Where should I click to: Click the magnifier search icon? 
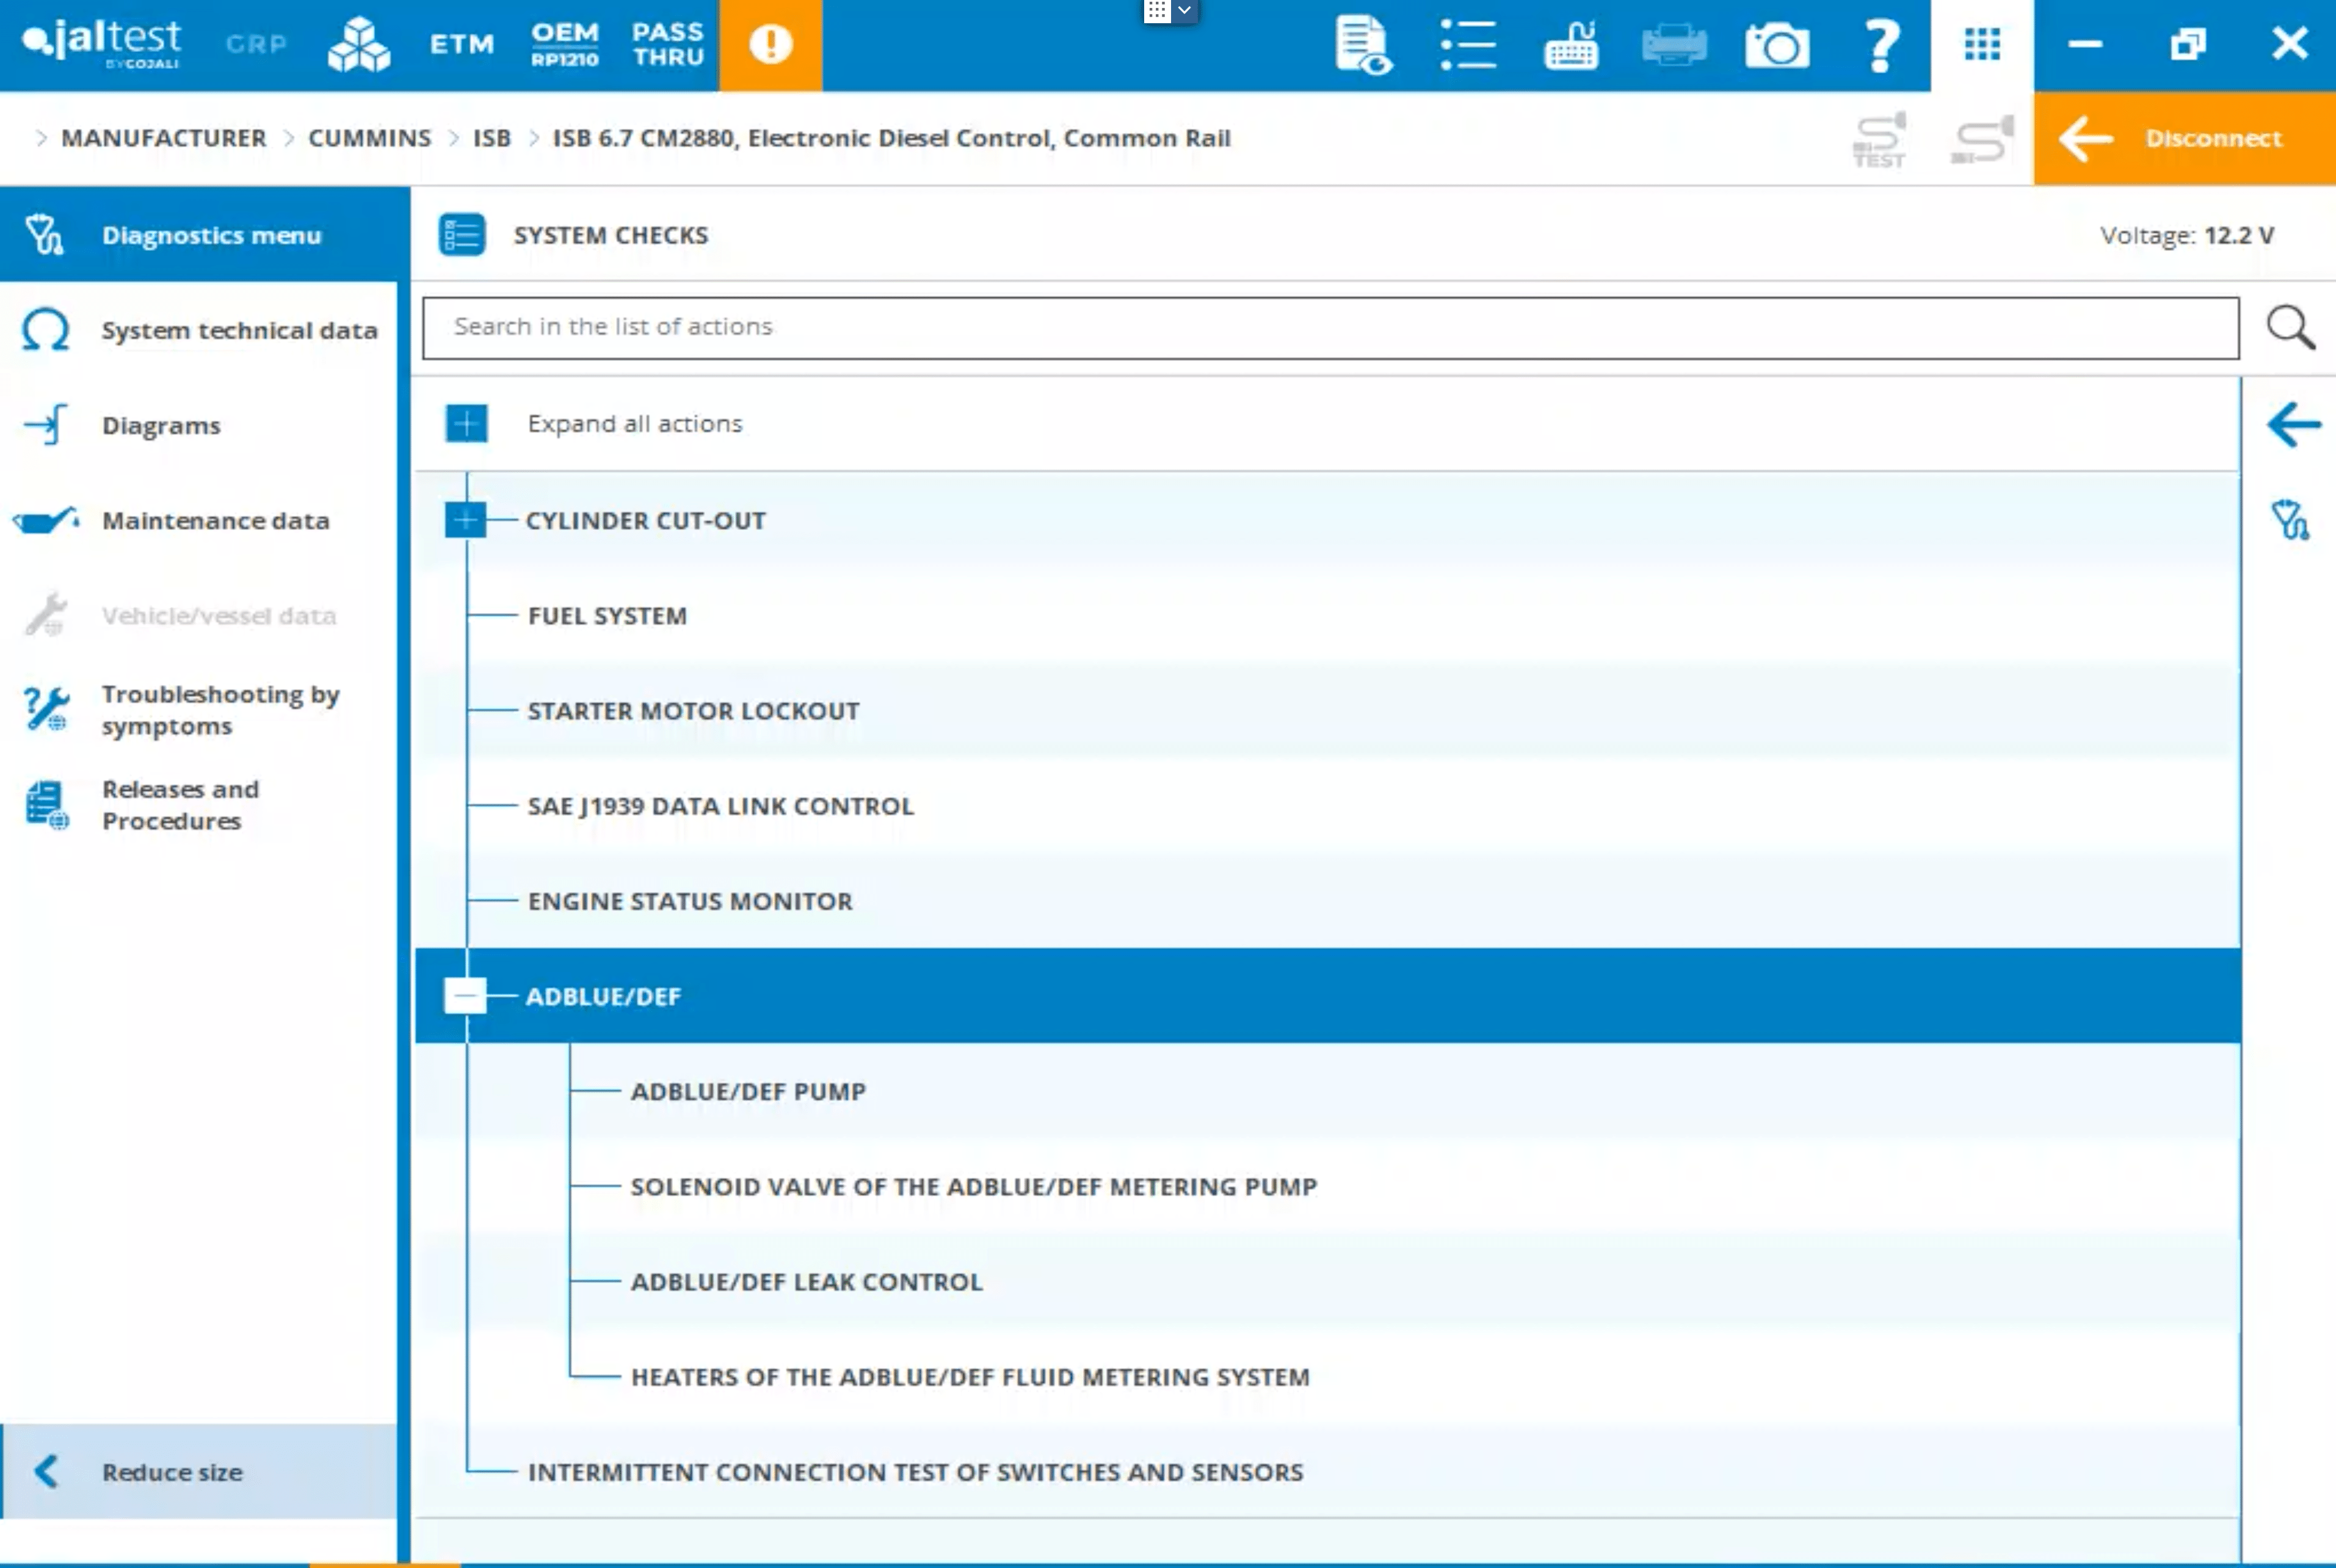[x=2289, y=327]
